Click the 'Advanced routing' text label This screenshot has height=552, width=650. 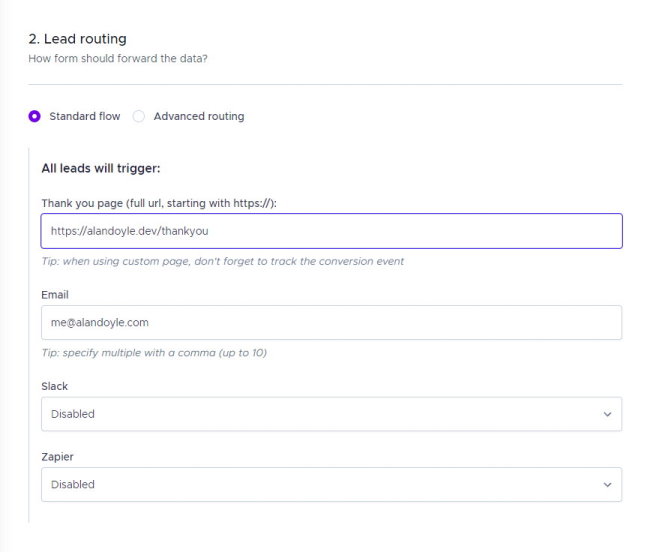(199, 116)
